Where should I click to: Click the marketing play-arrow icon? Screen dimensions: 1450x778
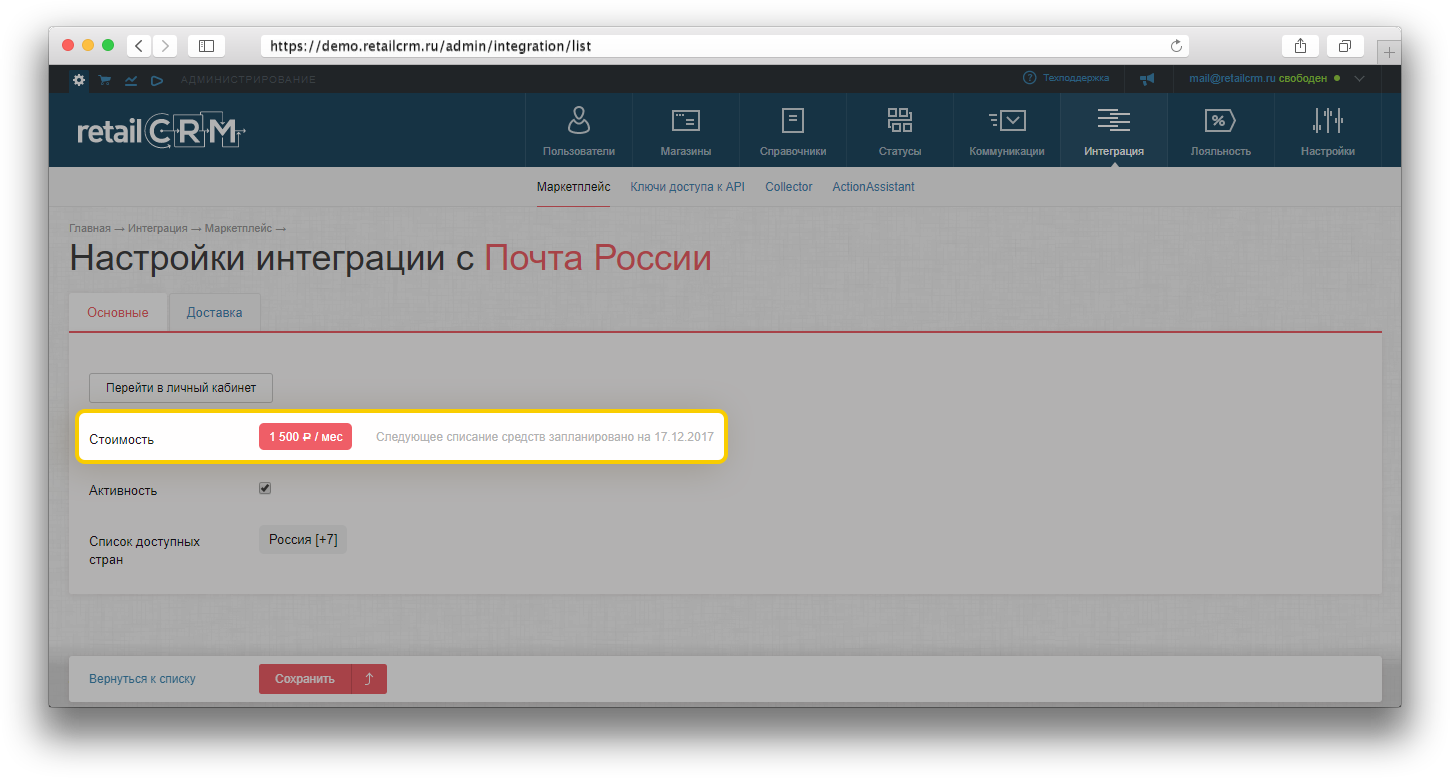157,80
